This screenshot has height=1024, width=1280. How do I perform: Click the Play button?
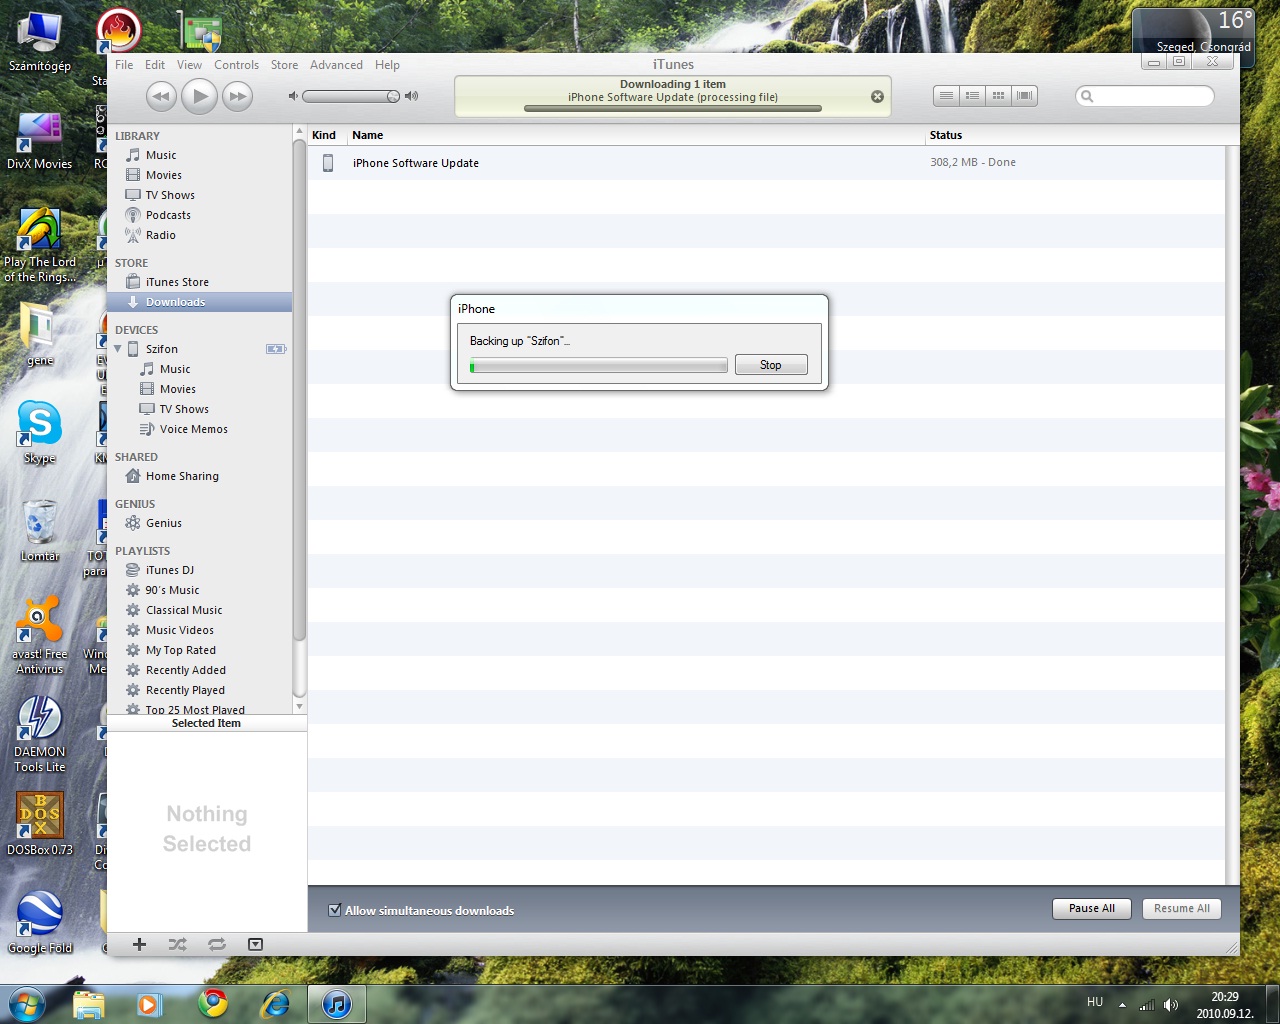point(199,96)
